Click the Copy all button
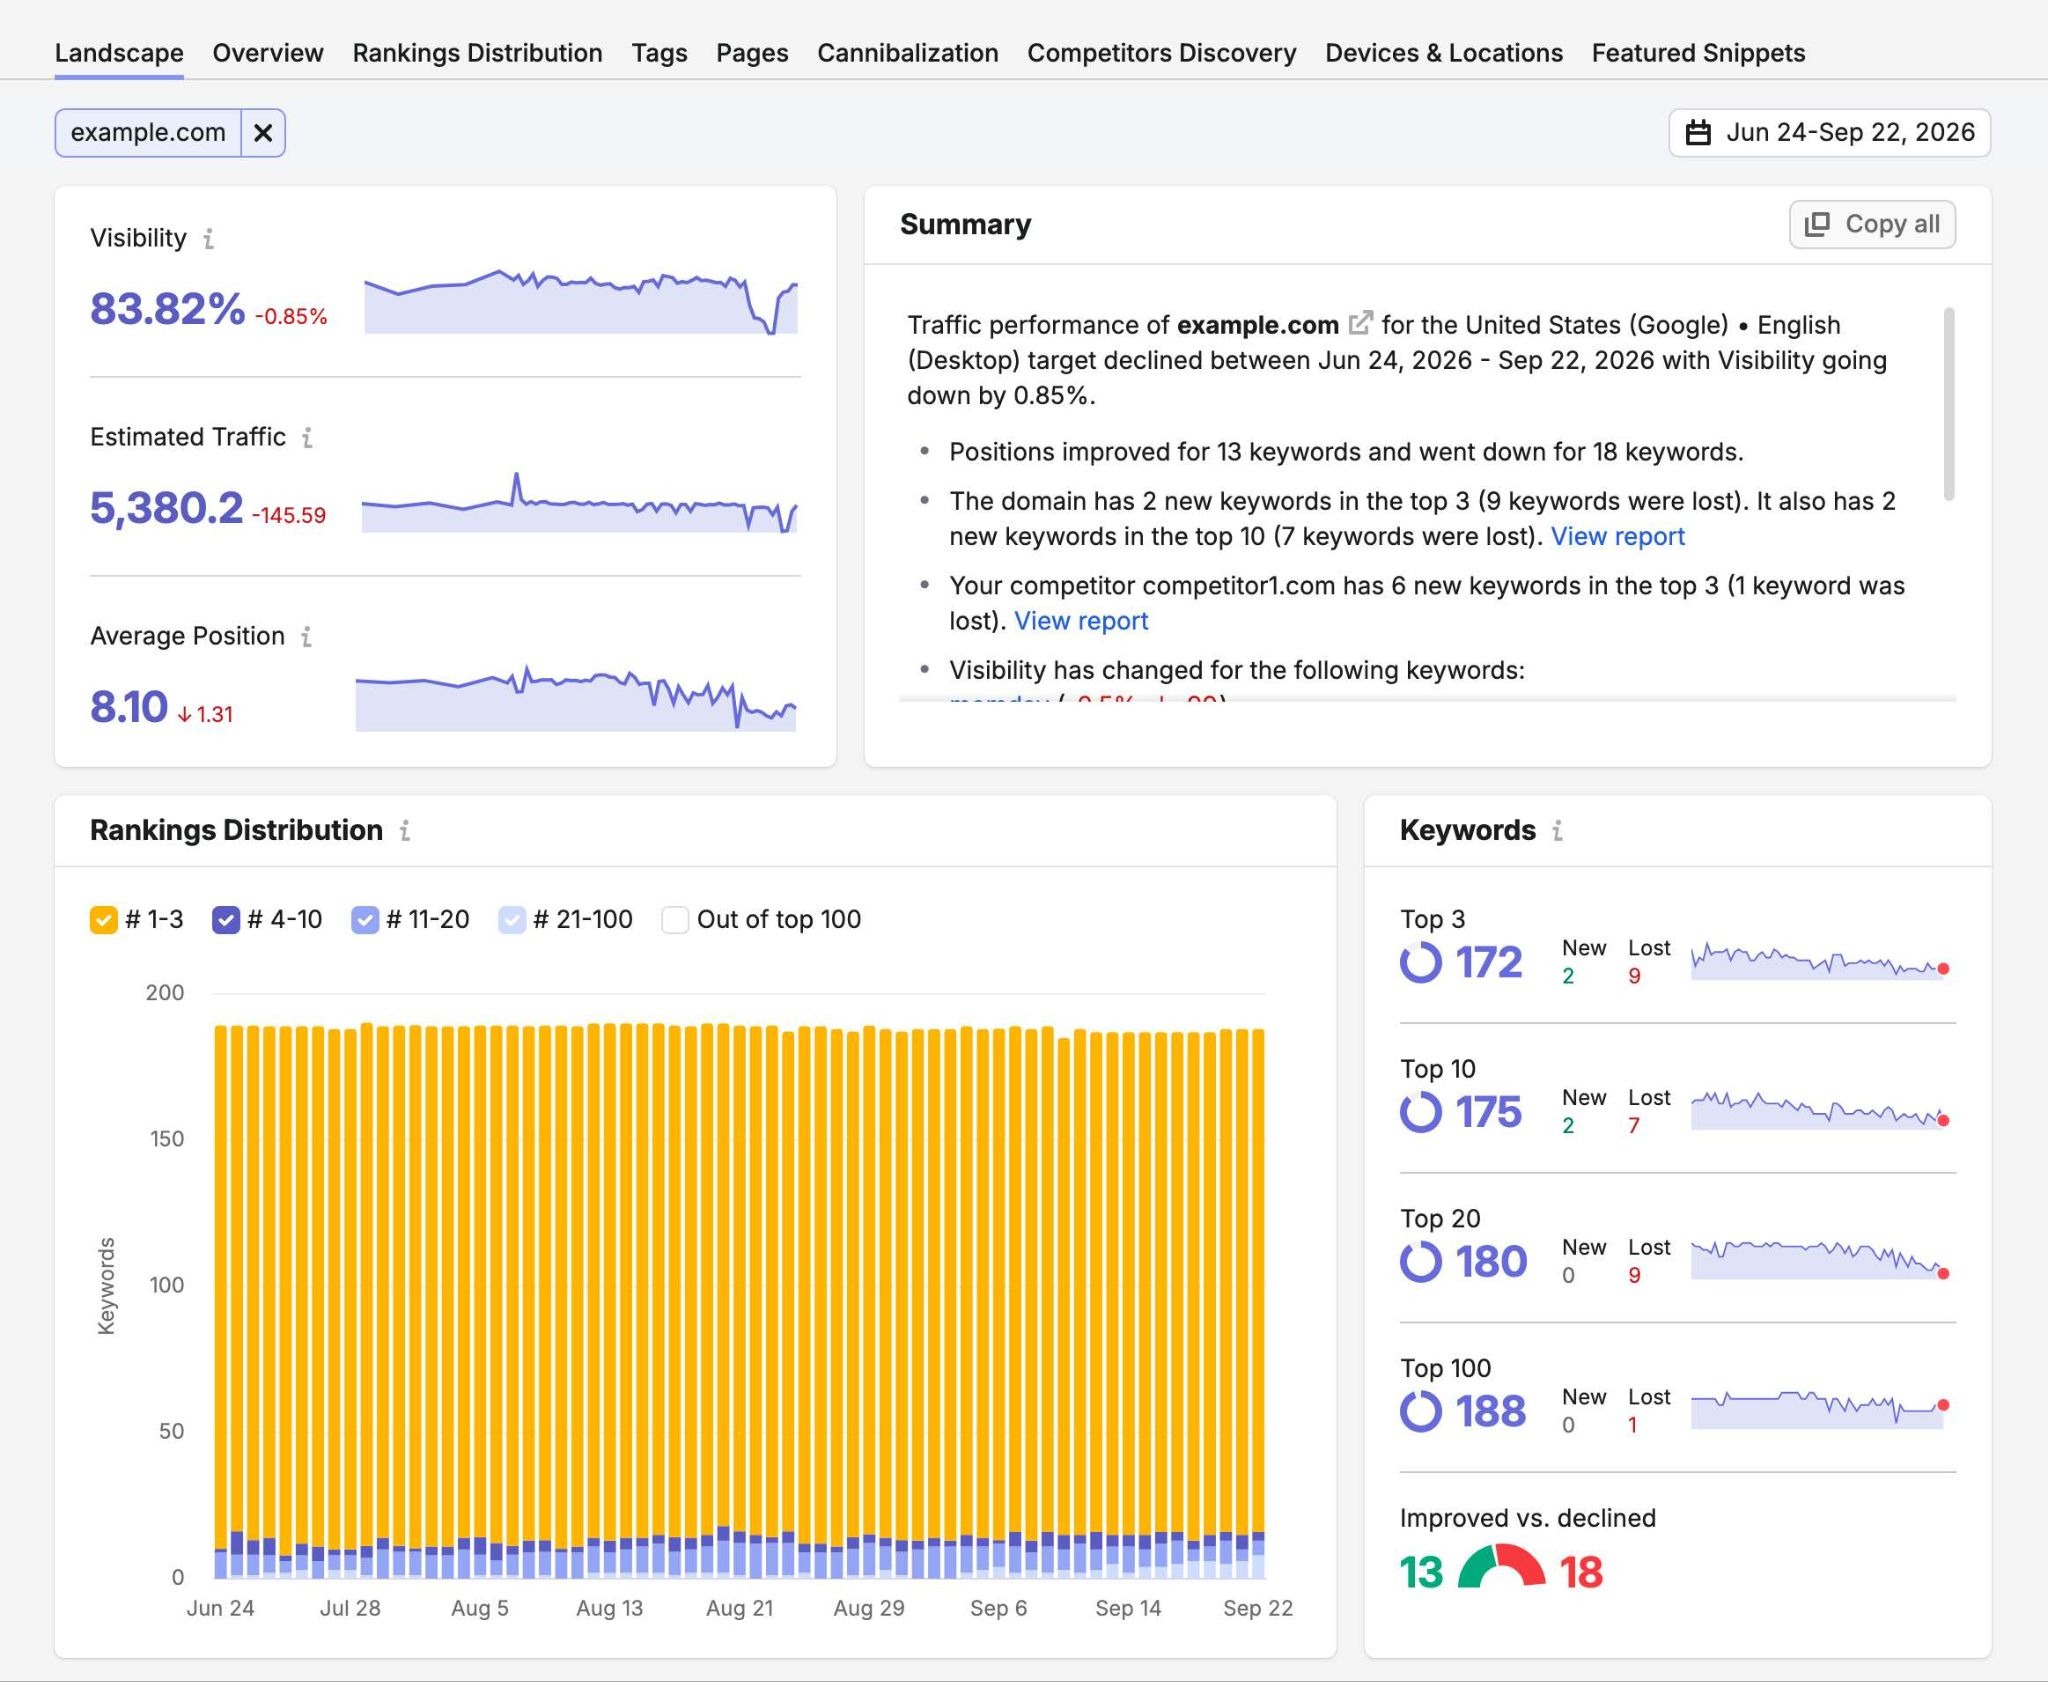Image resolution: width=2048 pixels, height=1682 pixels. click(x=1872, y=224)
